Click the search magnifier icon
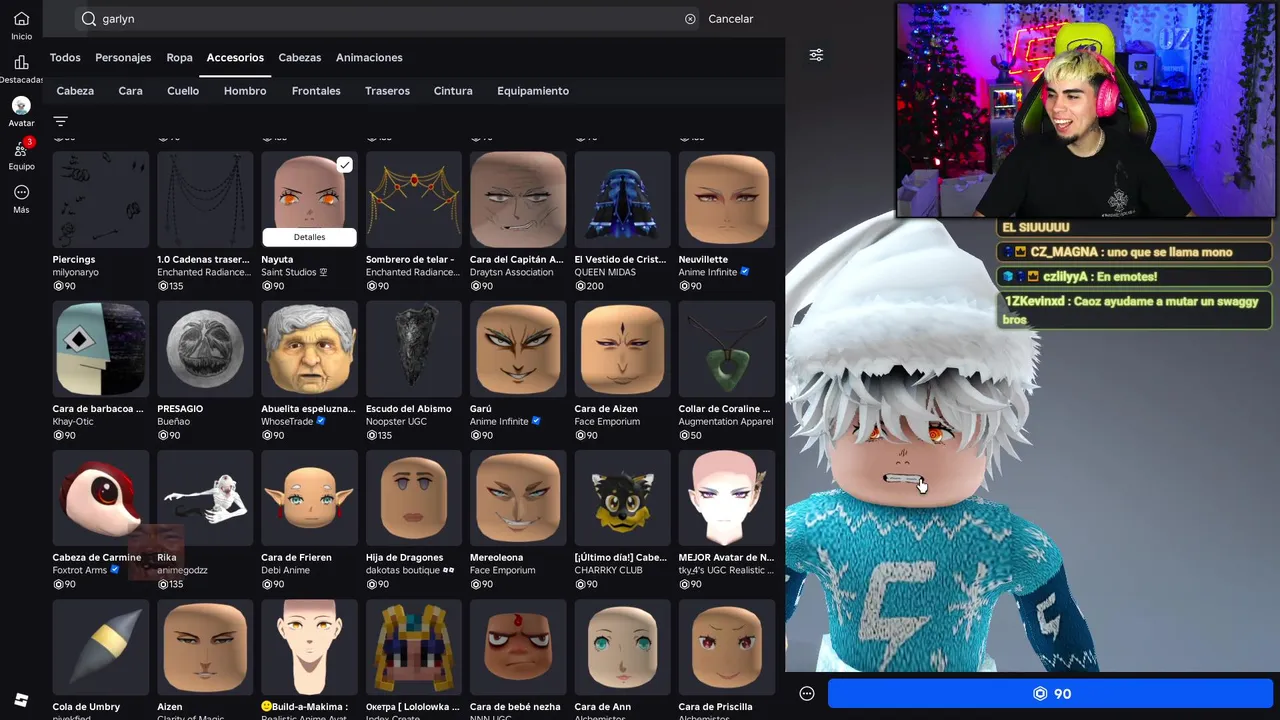The image size is (1280, 720). 89,19
